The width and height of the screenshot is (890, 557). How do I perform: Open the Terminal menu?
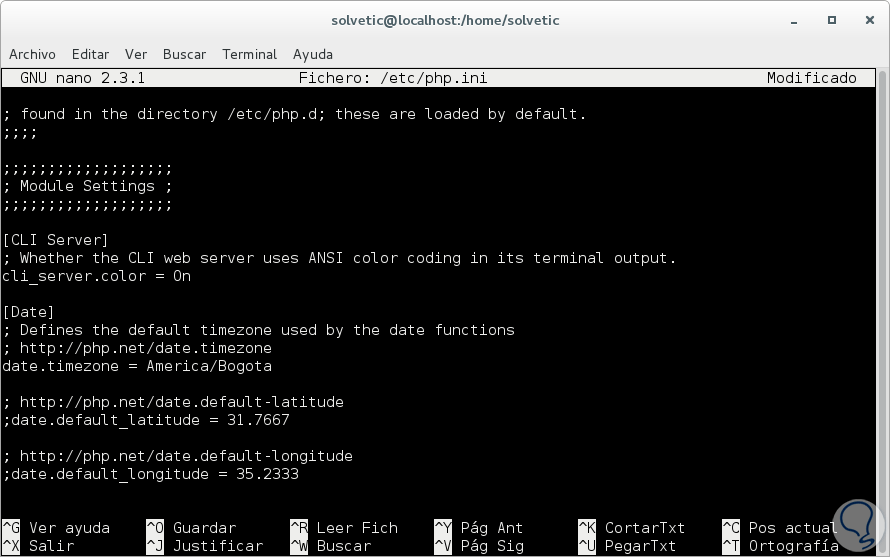pos(249,54)
